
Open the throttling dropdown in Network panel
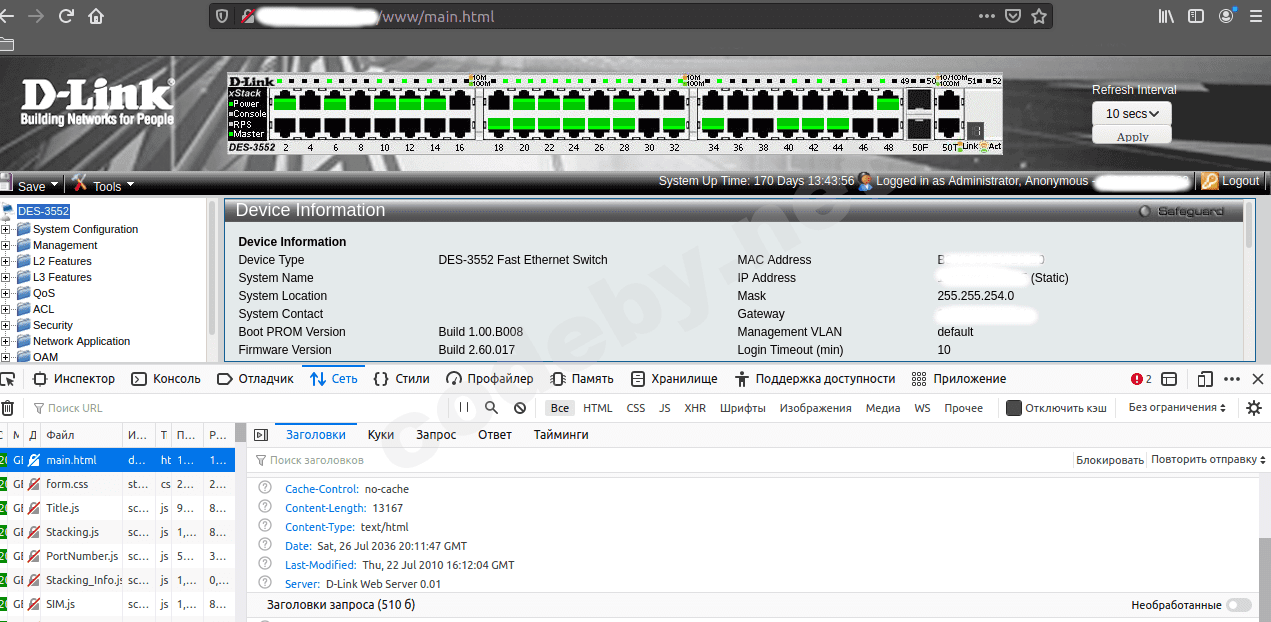pyautogui.click(x=1177, y=408)
